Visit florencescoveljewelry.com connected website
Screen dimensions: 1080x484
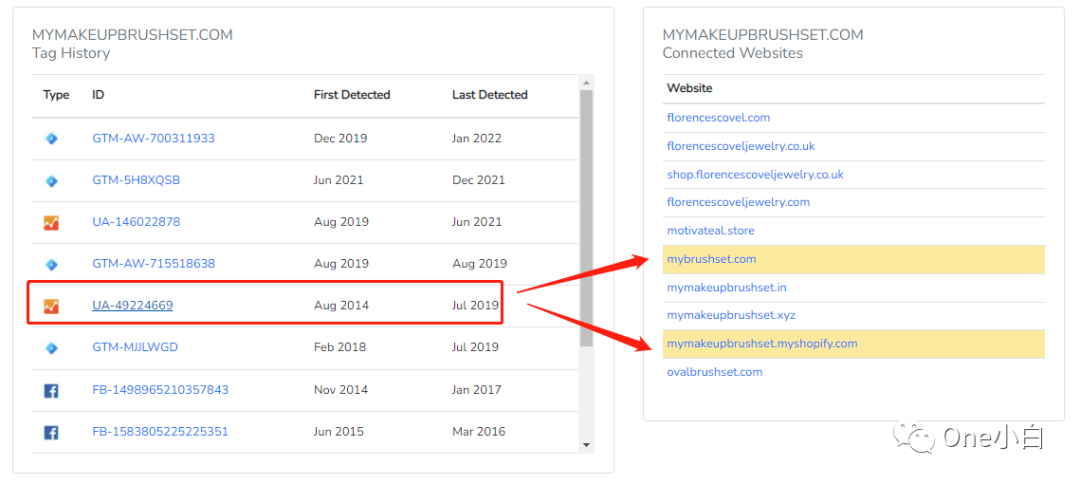tap(738, 202)
